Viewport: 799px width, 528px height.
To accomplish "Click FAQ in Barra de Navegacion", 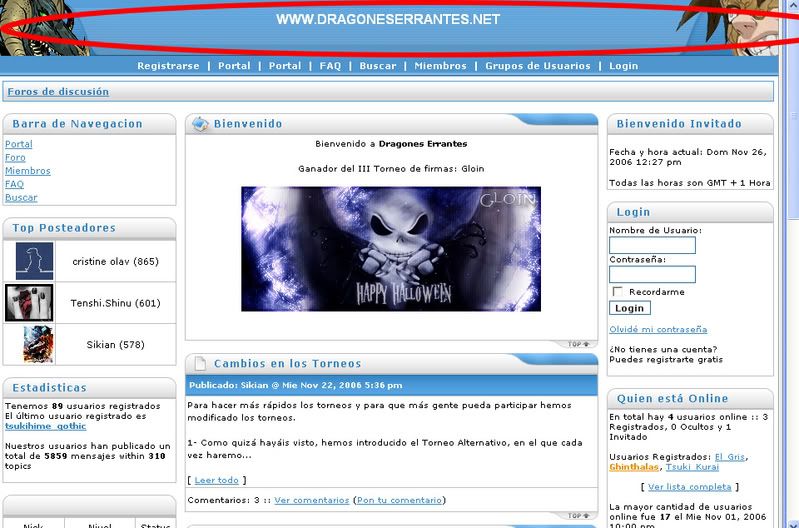I will 14,184.
